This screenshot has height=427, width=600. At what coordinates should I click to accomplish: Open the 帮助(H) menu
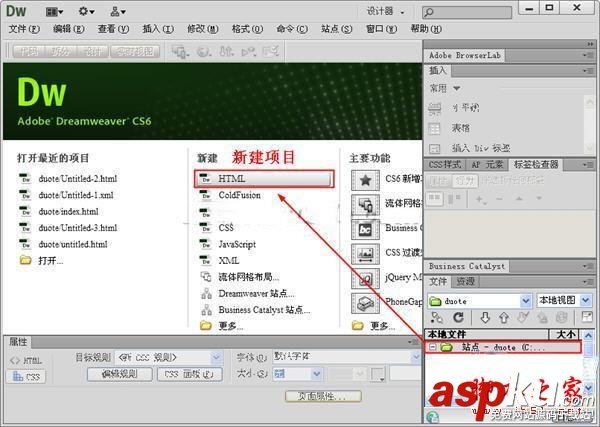tap(426, 29)
